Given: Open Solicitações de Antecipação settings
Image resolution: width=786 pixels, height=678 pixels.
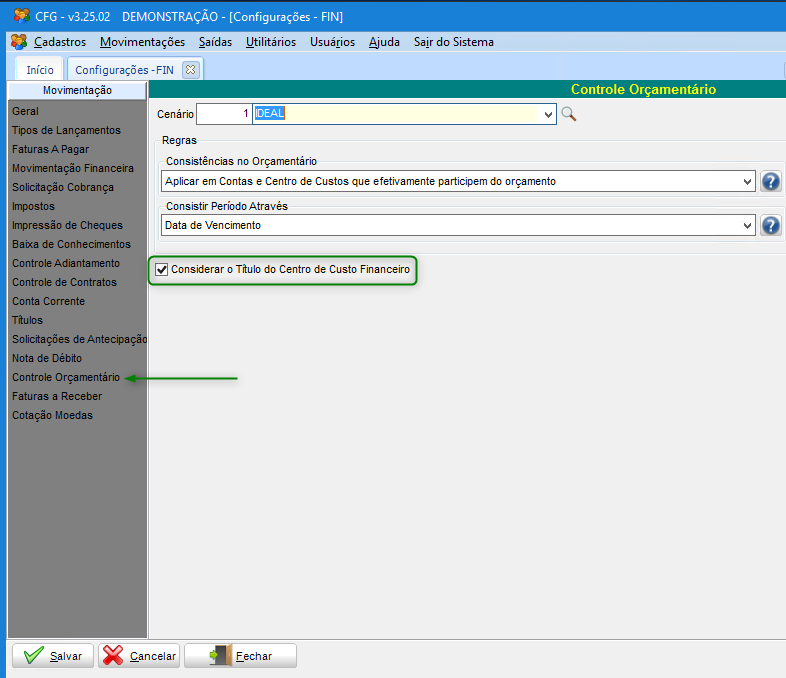Looking at the screenshot, I should pyautogui.click(x=79, y=339).
